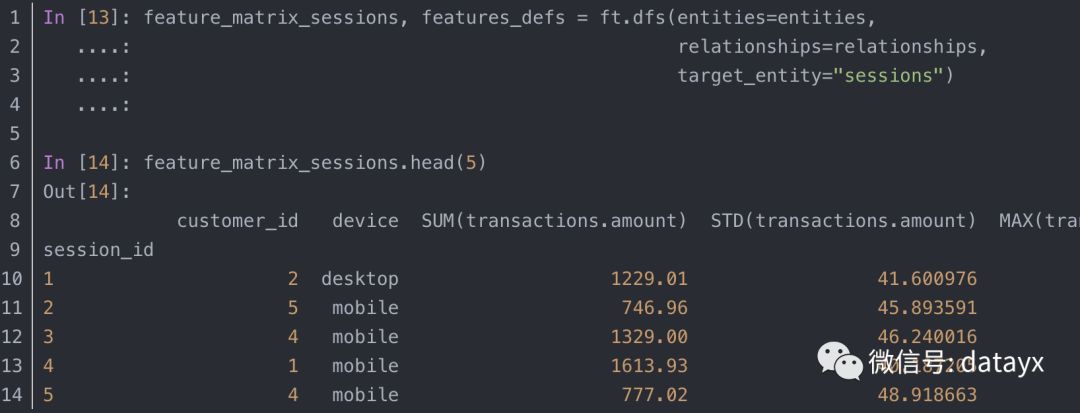
Task: Click the device column header
Action: [x=365, y=221]
